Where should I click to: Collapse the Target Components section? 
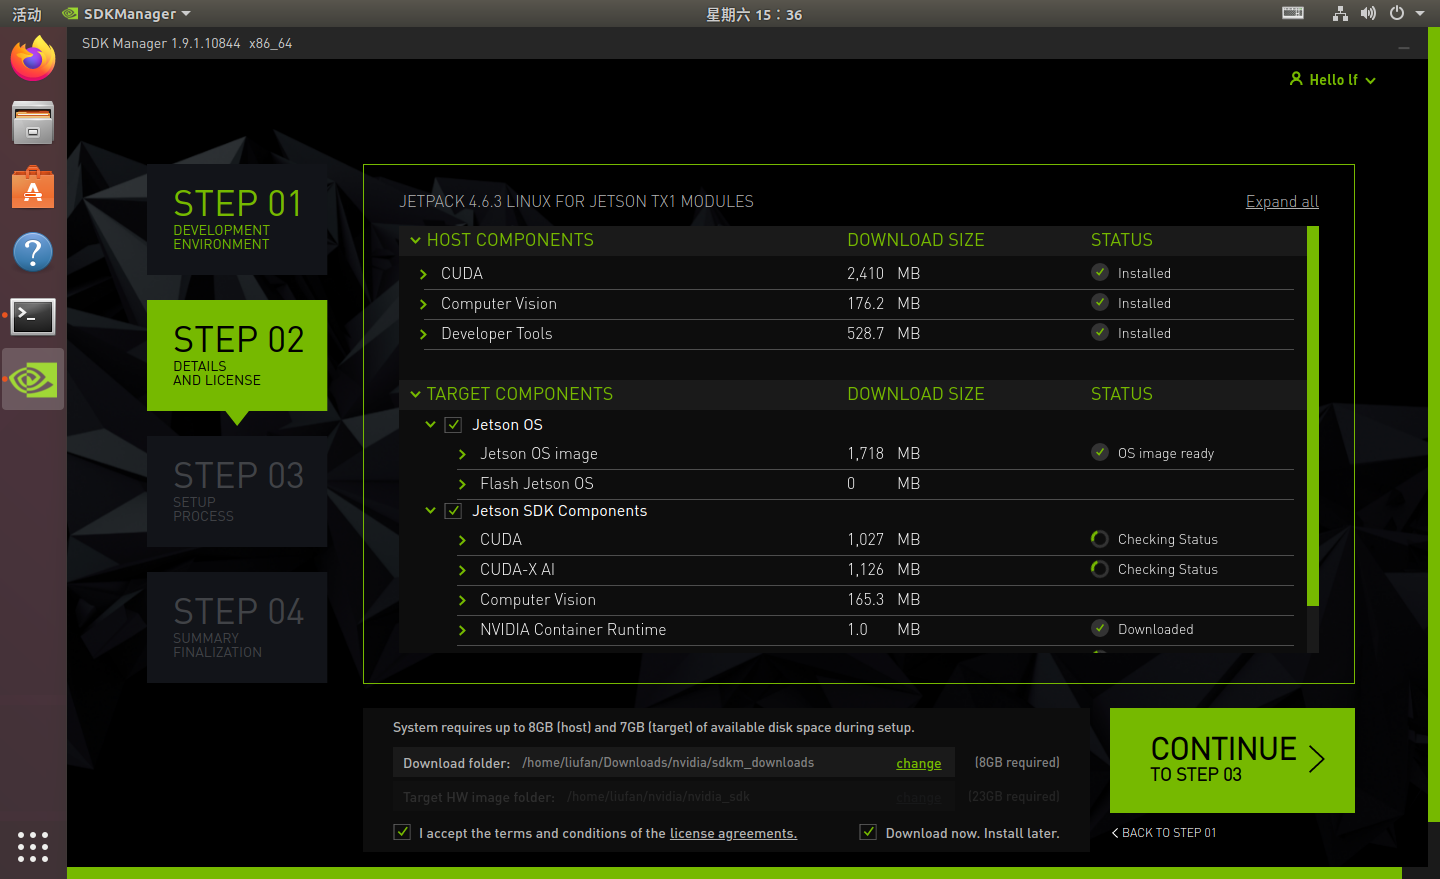[x=415, y=394]
